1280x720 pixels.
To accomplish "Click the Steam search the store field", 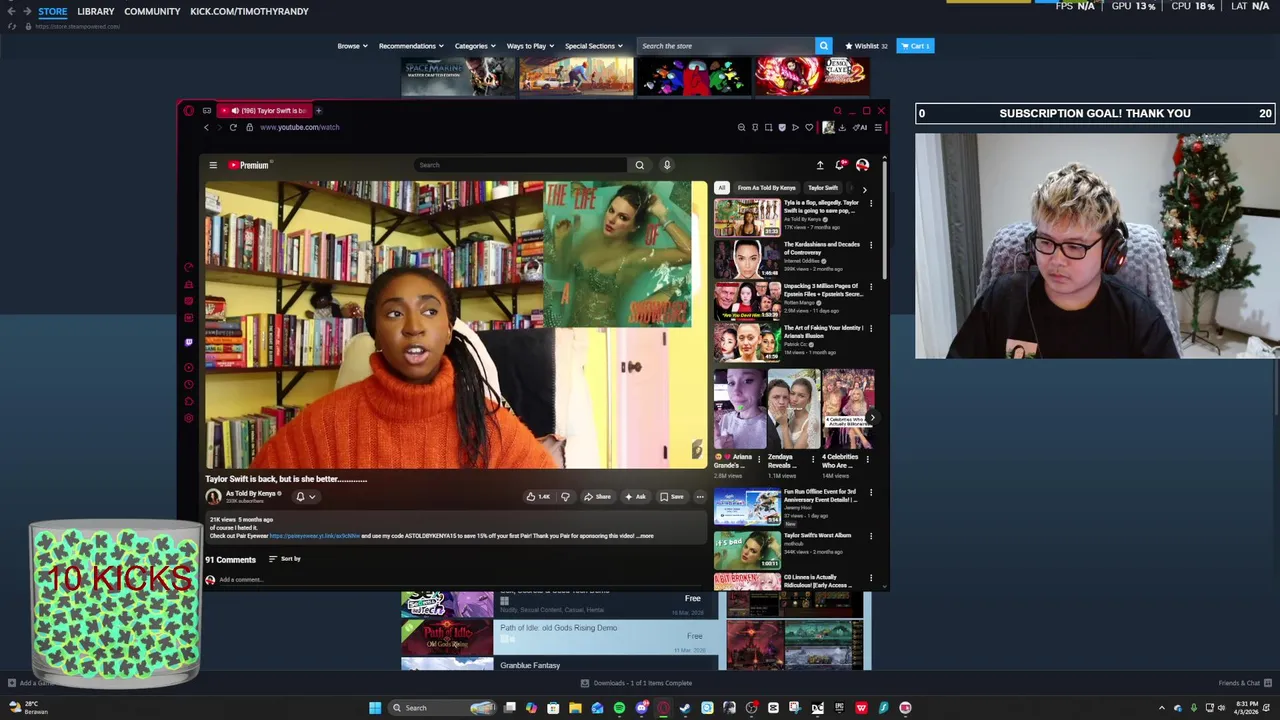I will coord(727,46).
